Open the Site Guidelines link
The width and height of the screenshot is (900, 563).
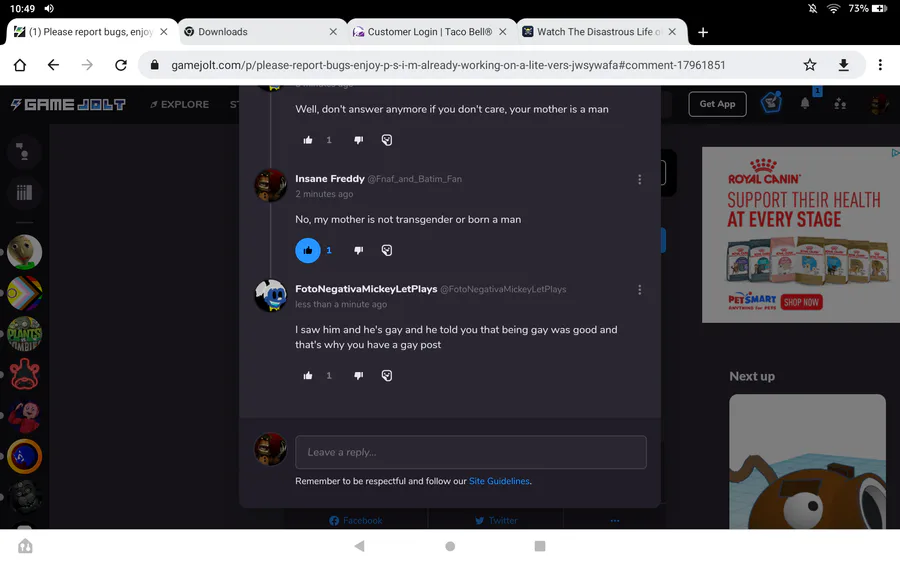[x=499, y=481]
